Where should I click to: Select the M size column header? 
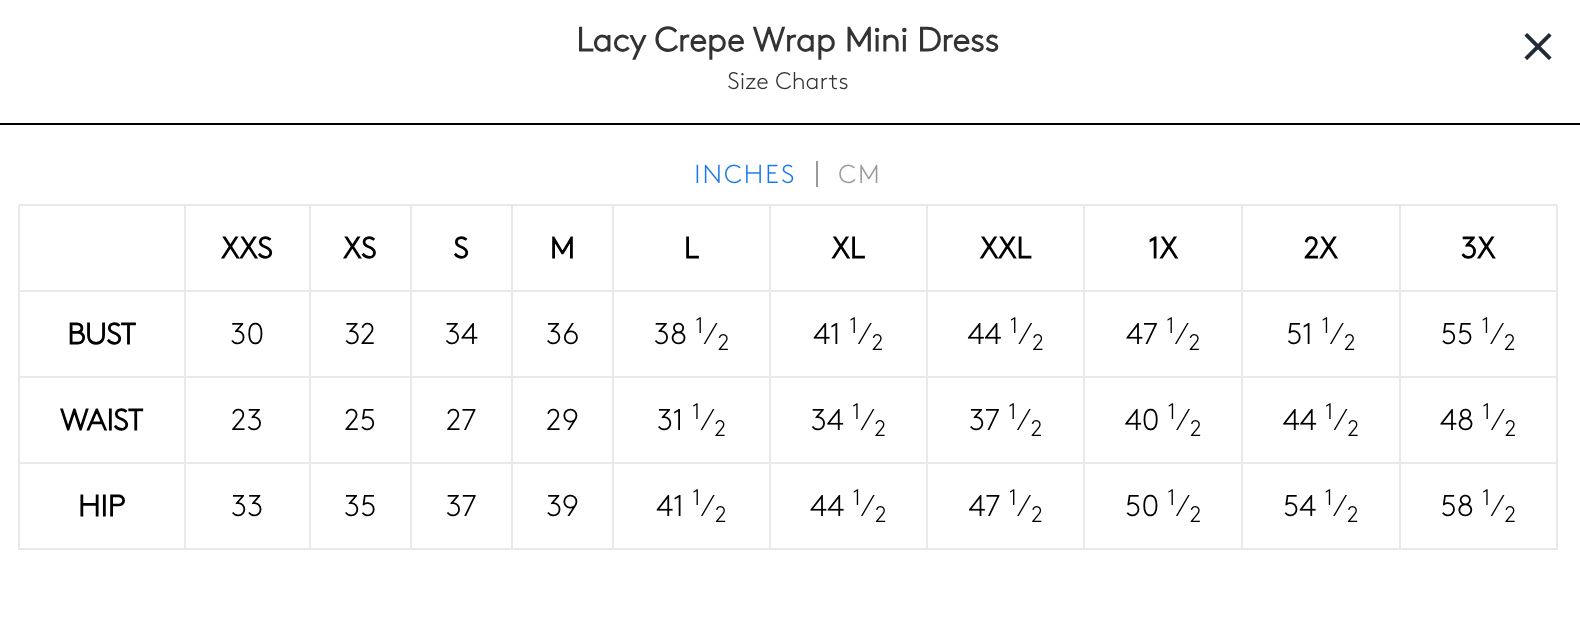(562, 248)
